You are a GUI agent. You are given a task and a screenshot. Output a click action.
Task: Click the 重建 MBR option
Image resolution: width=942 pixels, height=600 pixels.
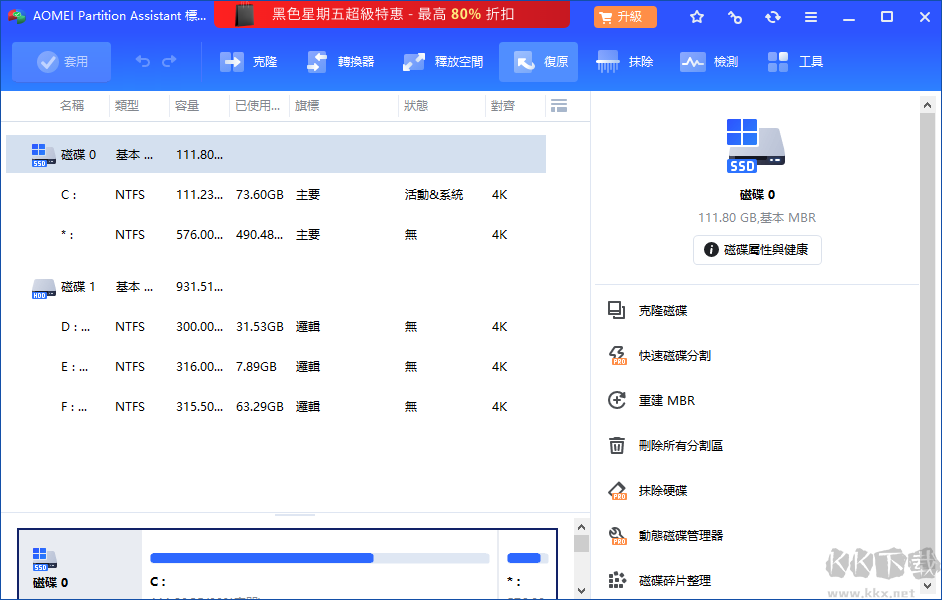pyautogui.click(x=667, y=401)
